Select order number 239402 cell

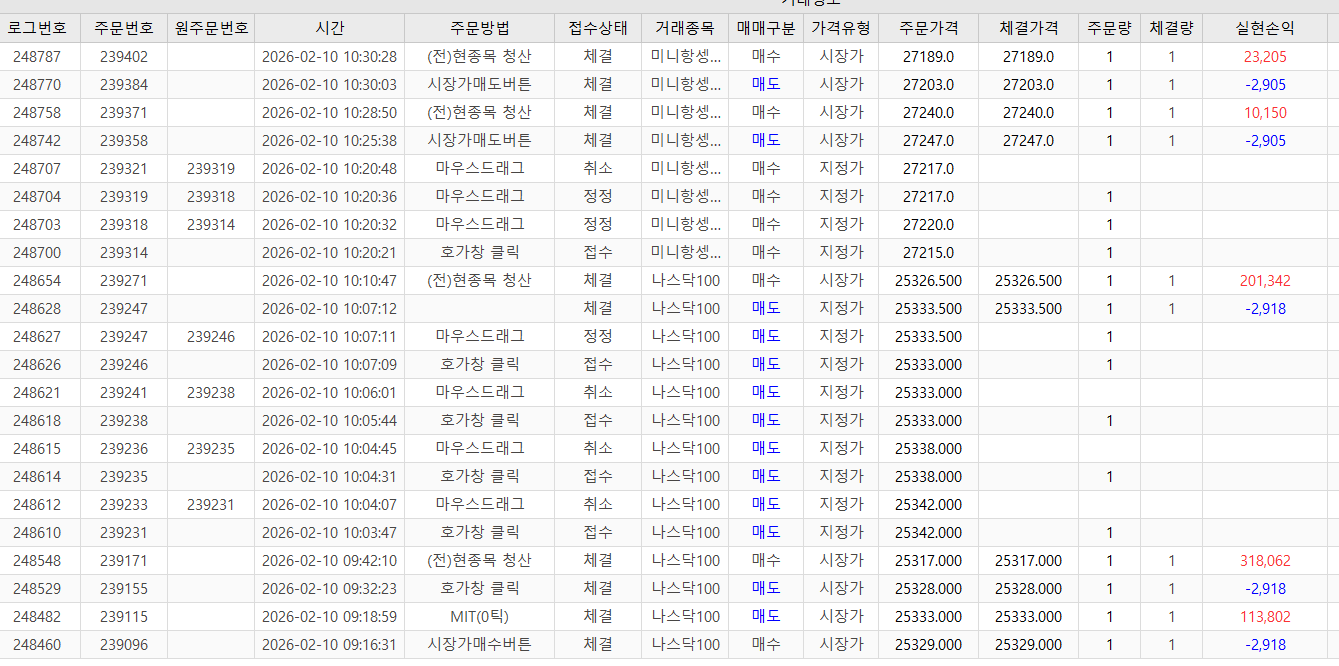[x=124, y=57]
